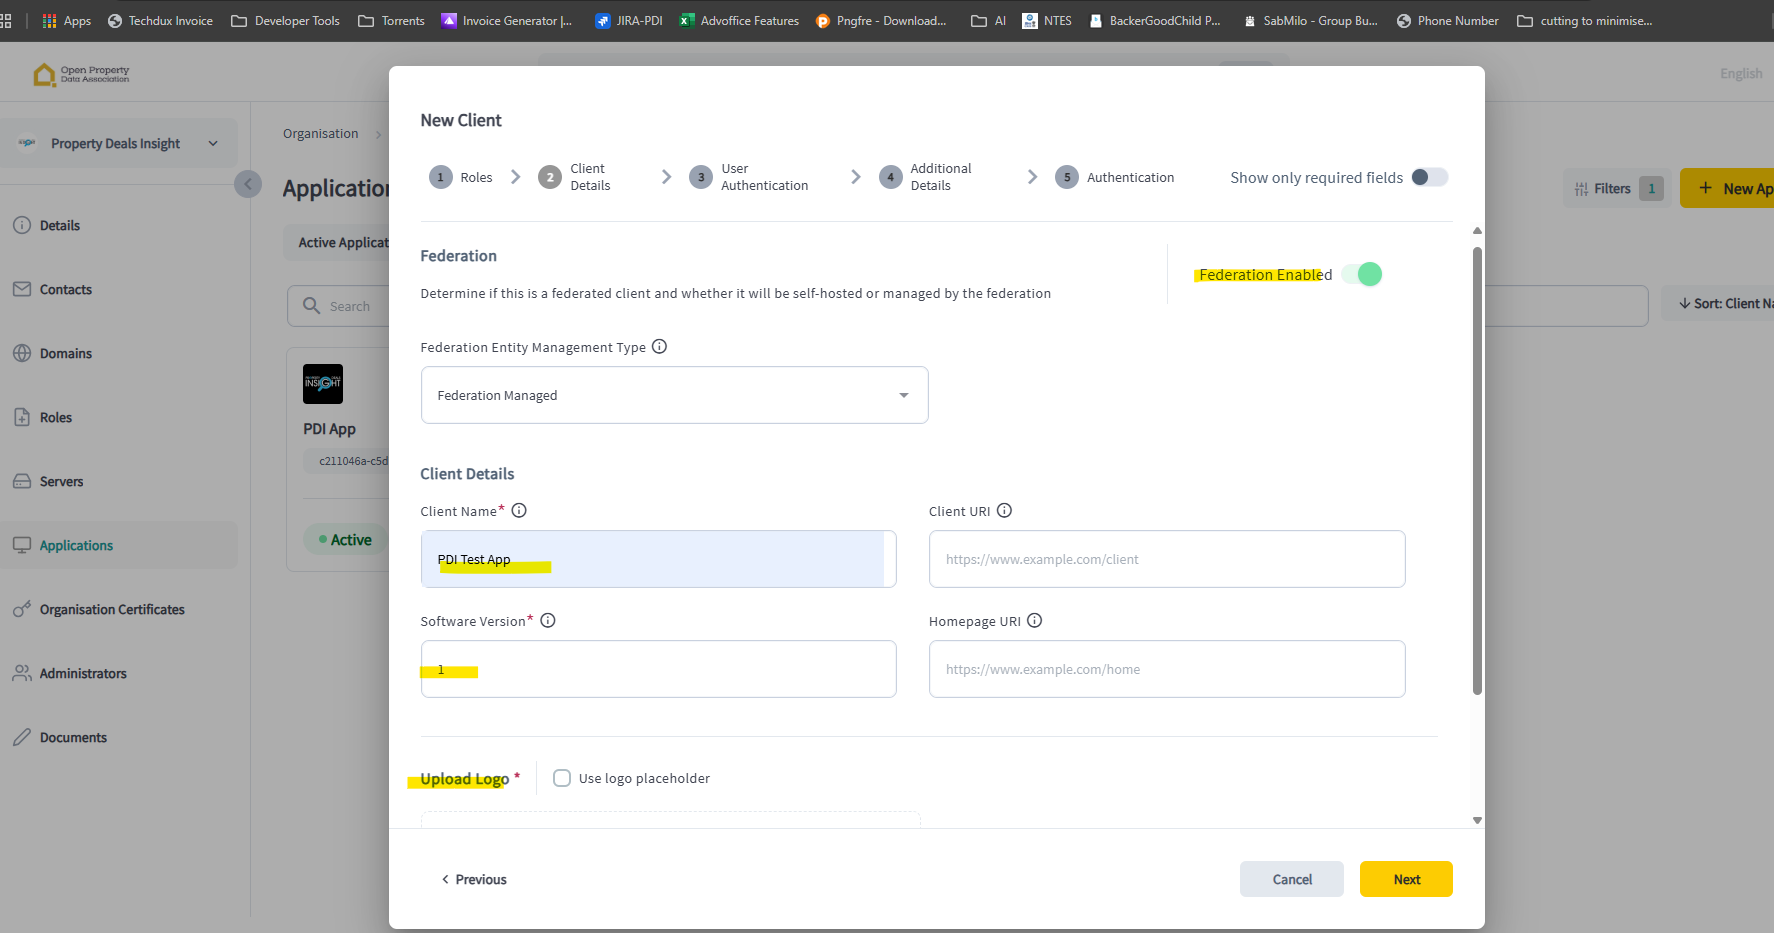Toggle Federation Enabled switch off
Screen dimensions: 1774x933
[1362, 274]
